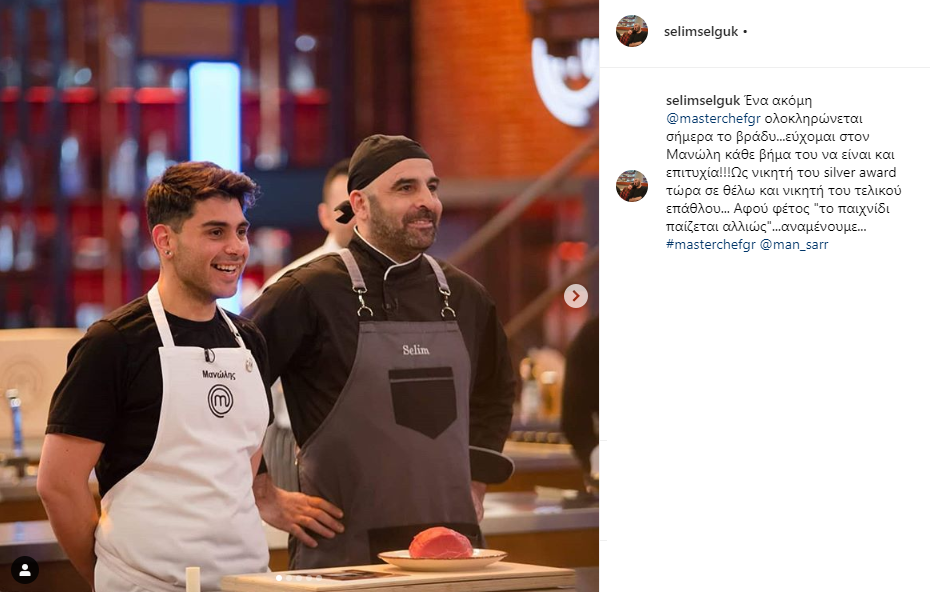The image size is (930, 592).
Task: Click the Selim name on gray apron
Action: click(x=416, y=350)
